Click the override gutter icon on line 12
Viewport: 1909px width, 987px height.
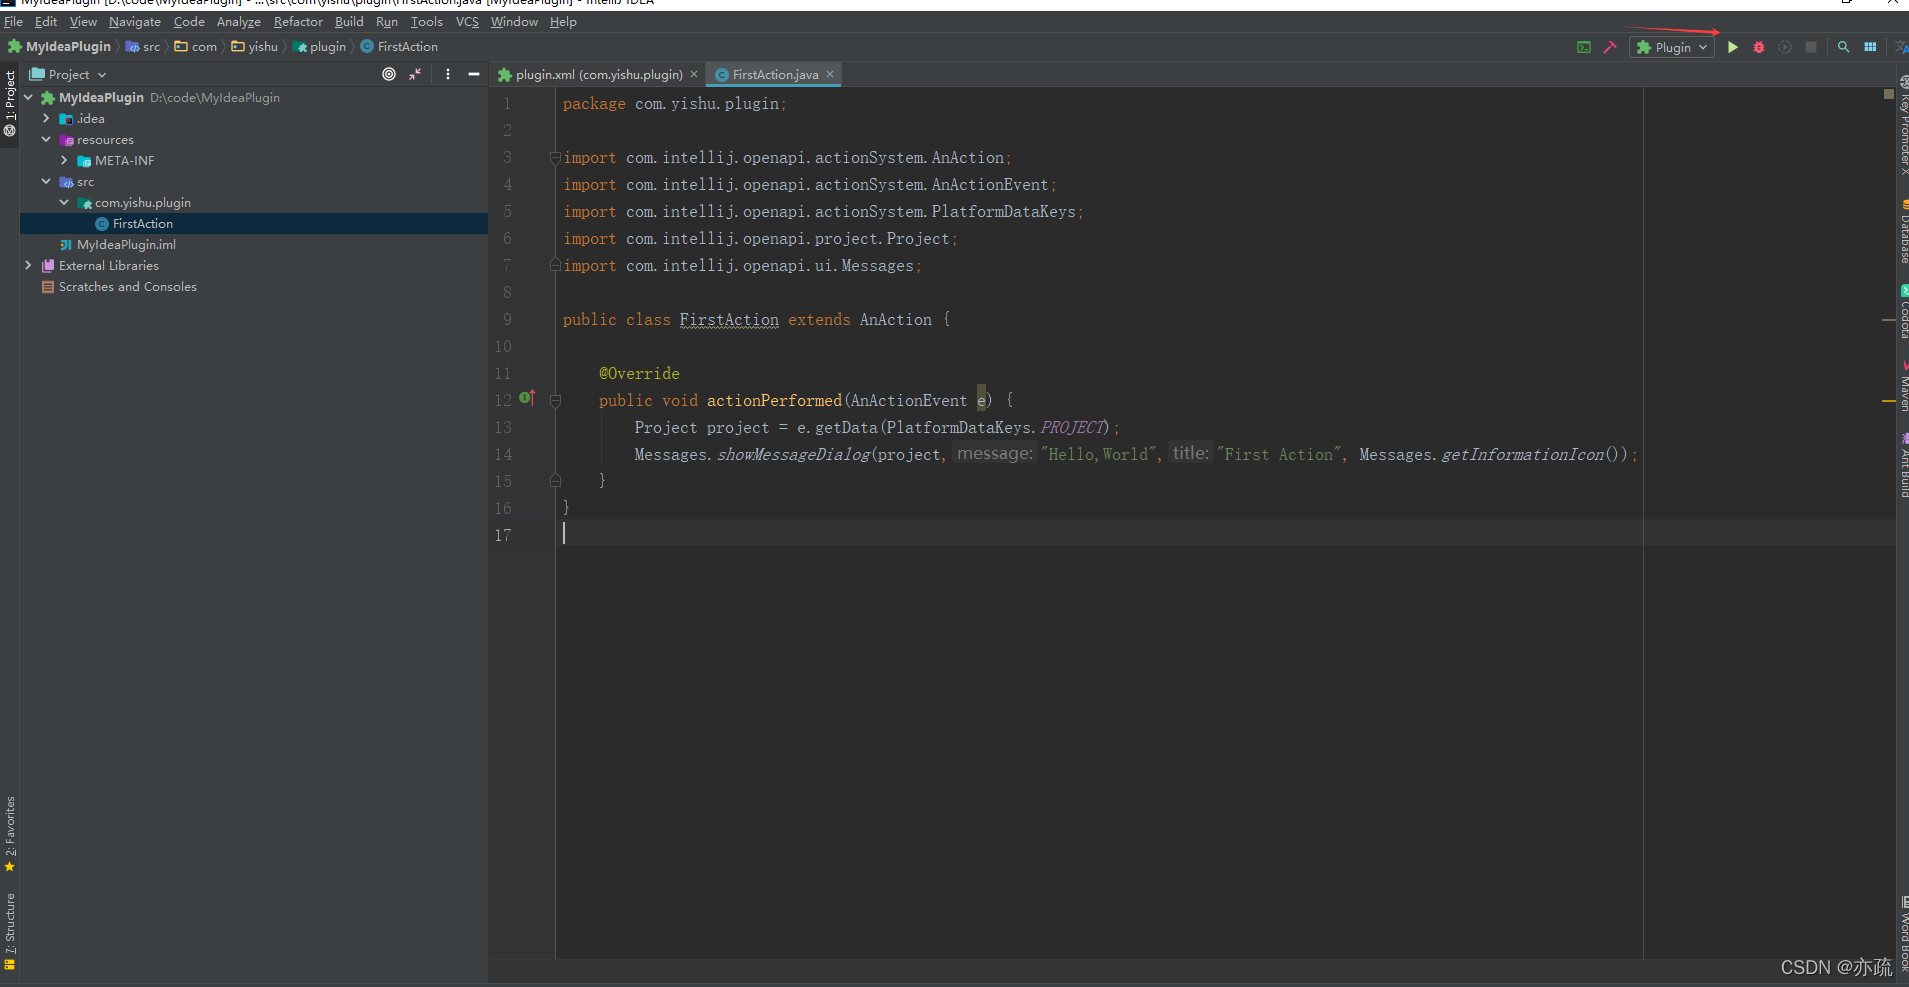[x=528, y=398]
